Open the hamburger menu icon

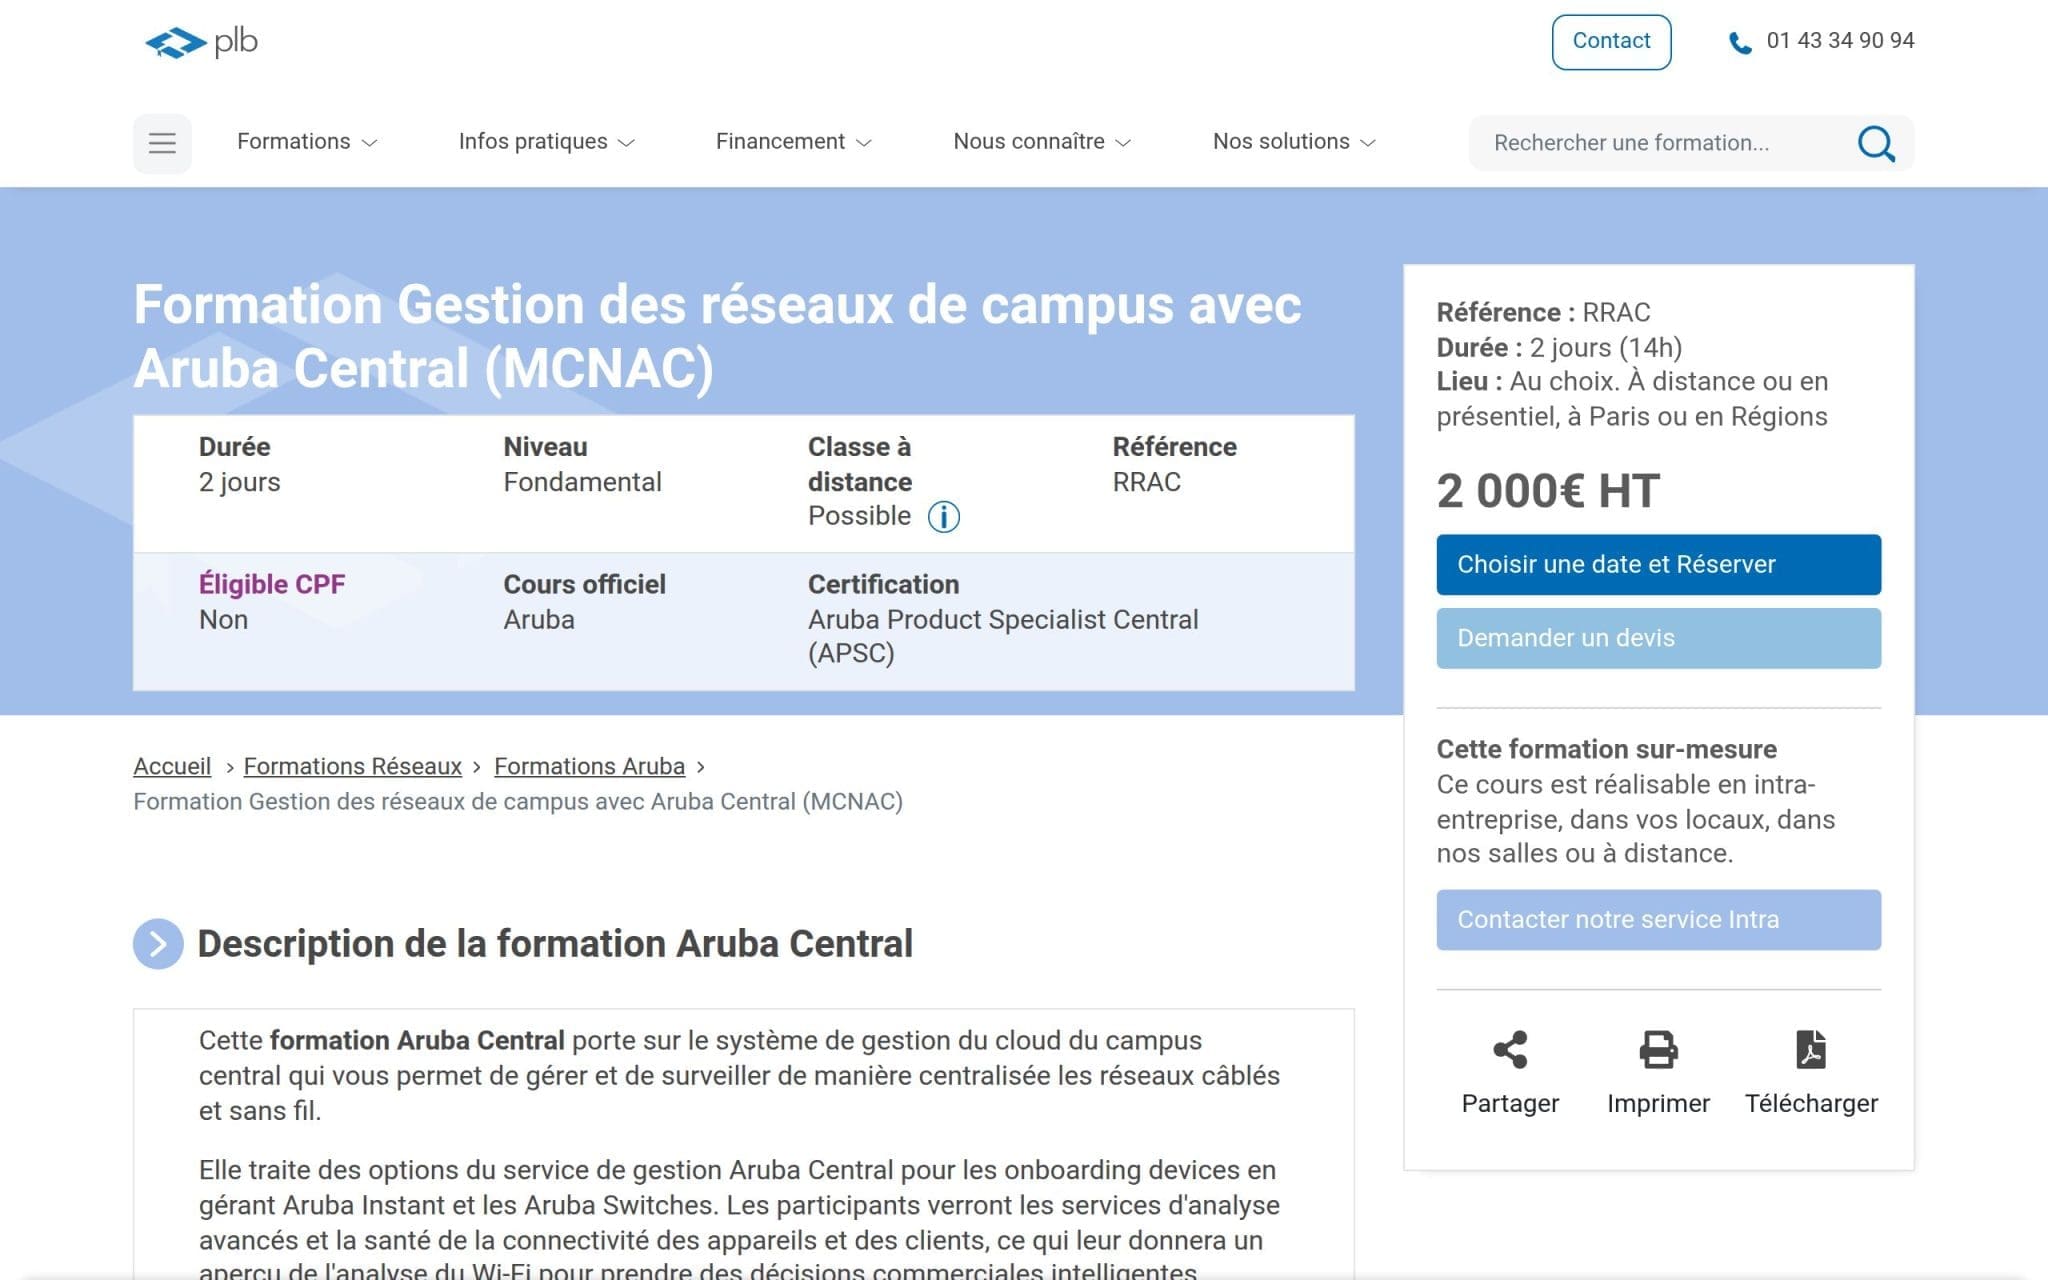(162, 143)
